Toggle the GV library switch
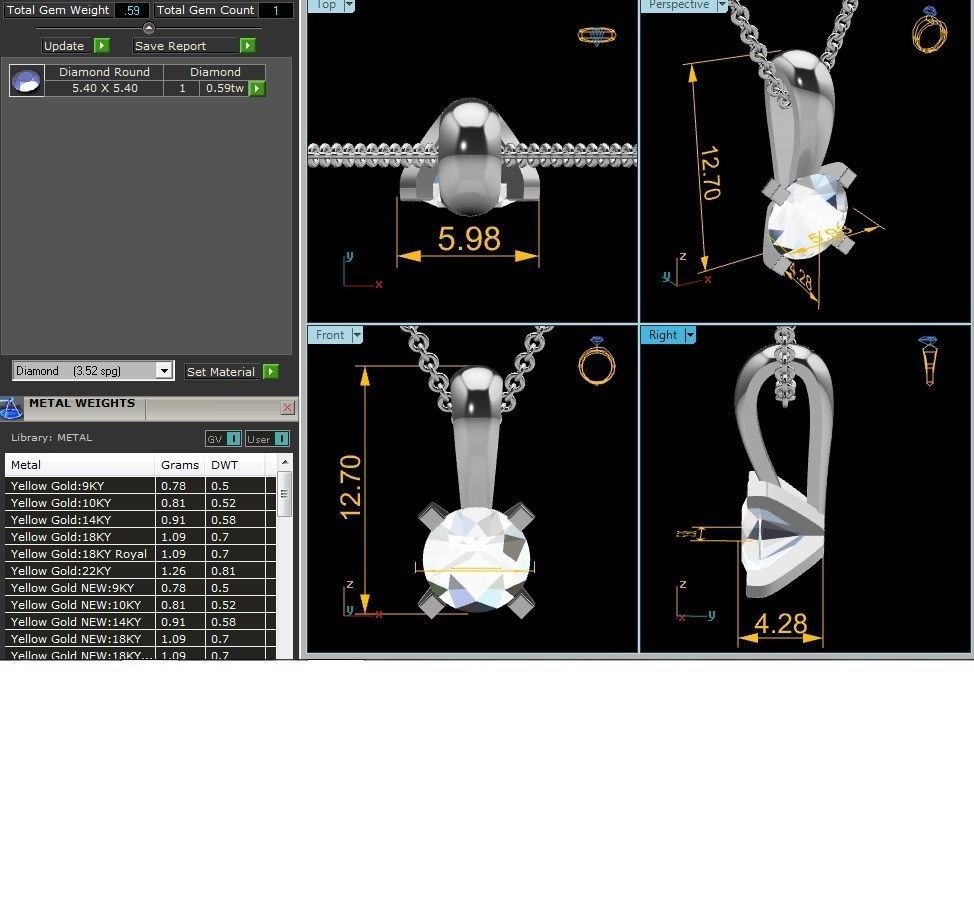This screenshot has height=918, width=974. (x=234, y=439)
